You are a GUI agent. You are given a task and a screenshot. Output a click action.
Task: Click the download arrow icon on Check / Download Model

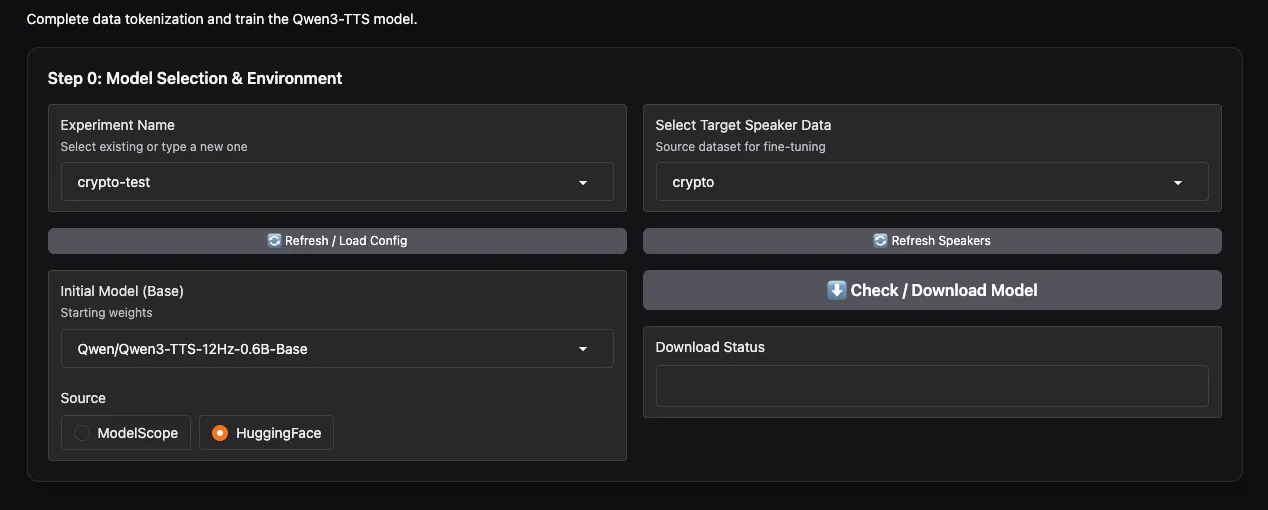tap(837, 290)
